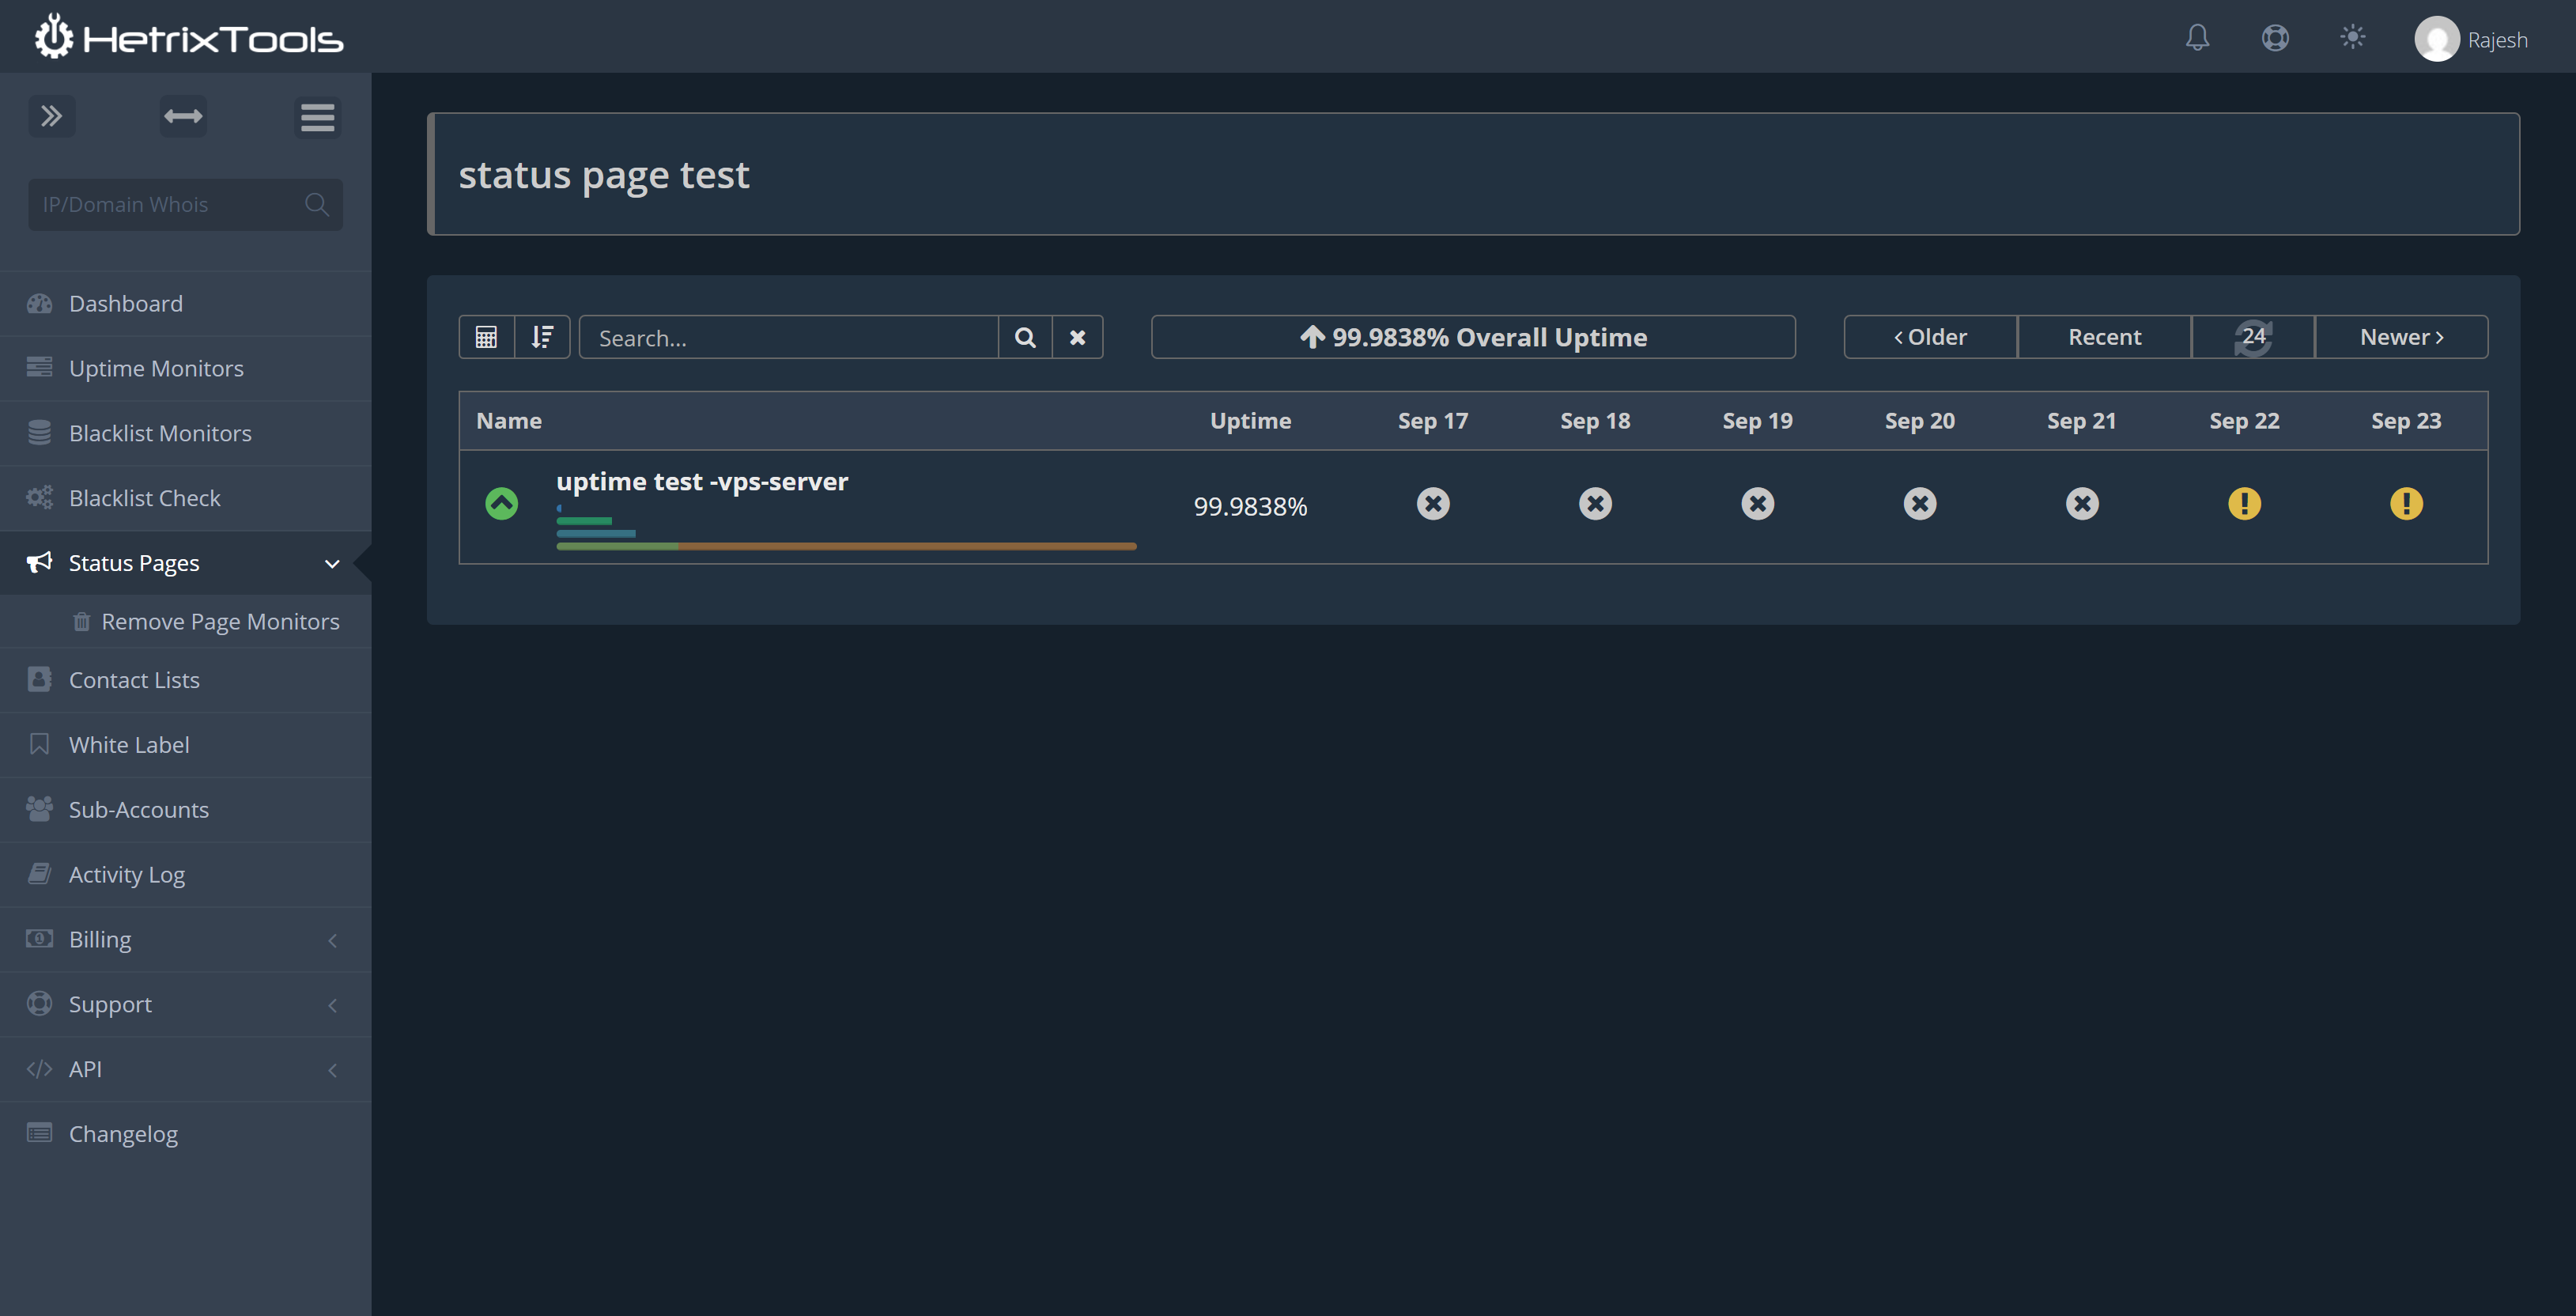Expand the API submenu

185,1070
